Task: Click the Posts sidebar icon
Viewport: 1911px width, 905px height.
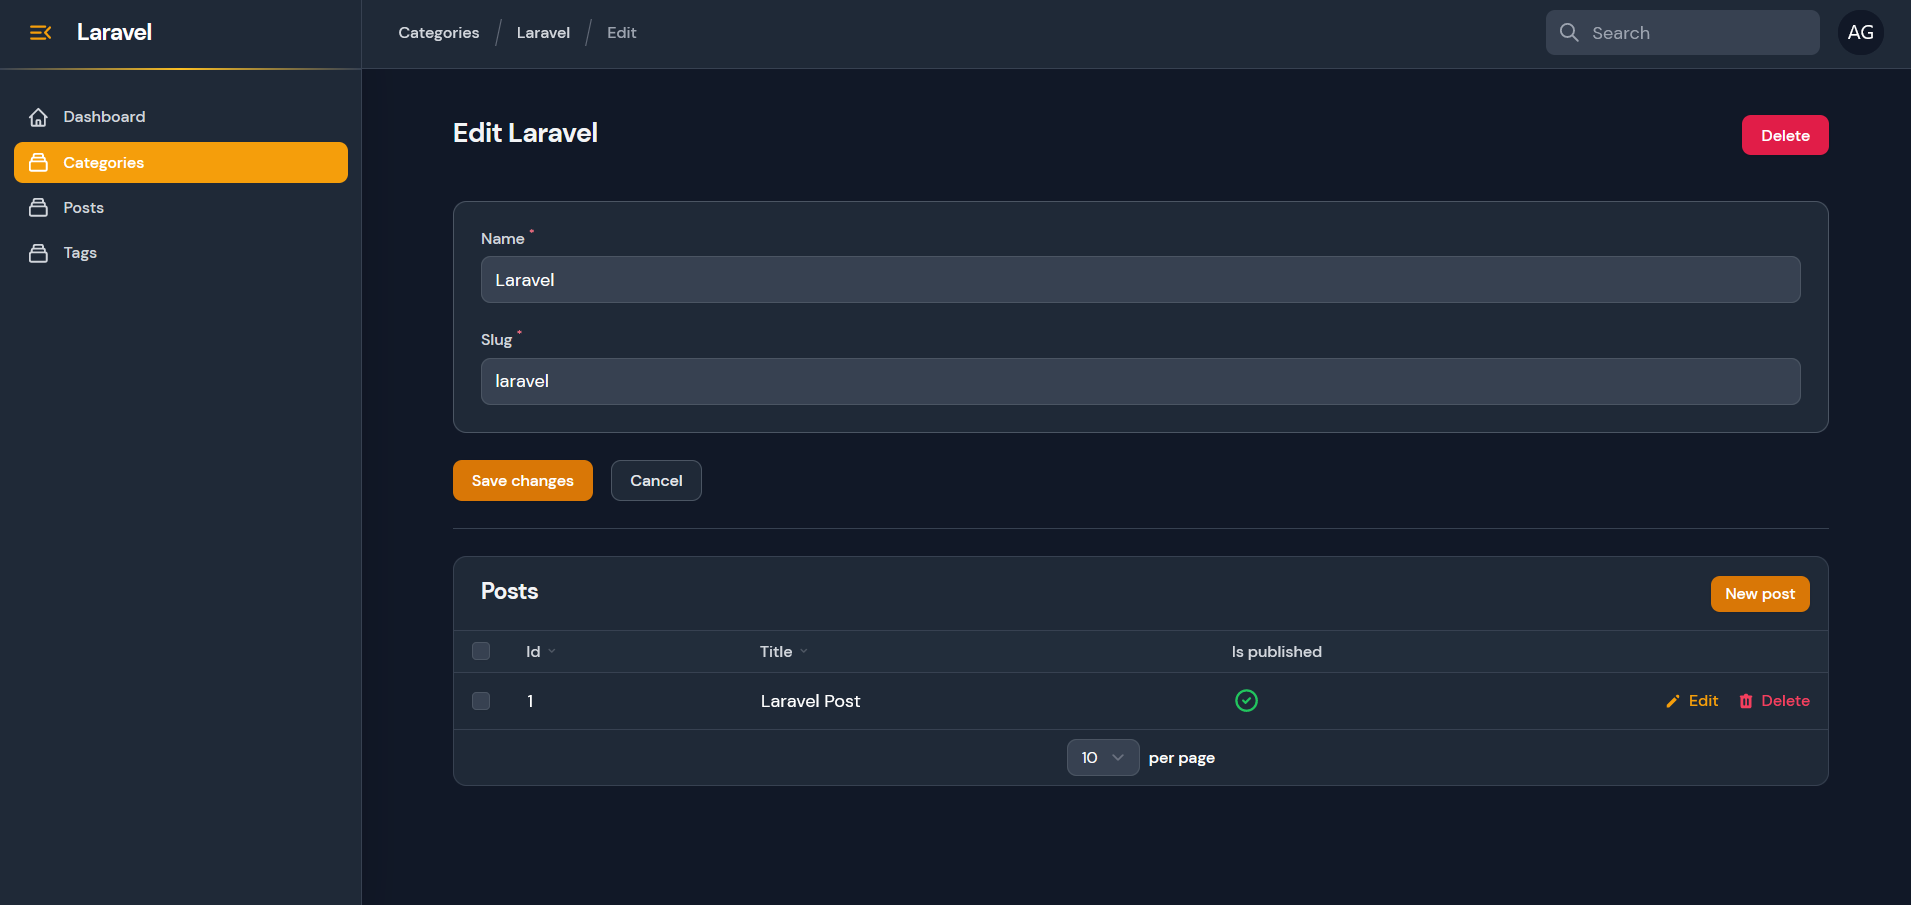Action: point(38,208)
